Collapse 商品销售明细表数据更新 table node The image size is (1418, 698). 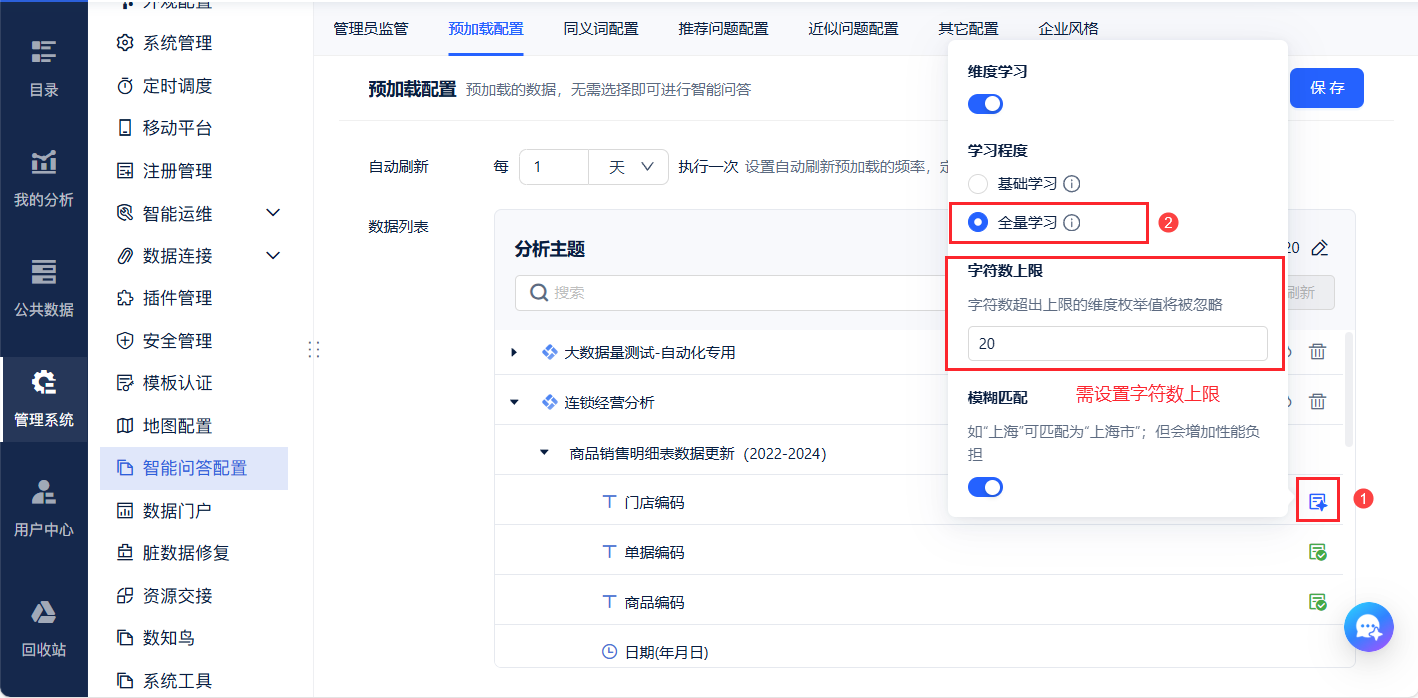(545, 453)
